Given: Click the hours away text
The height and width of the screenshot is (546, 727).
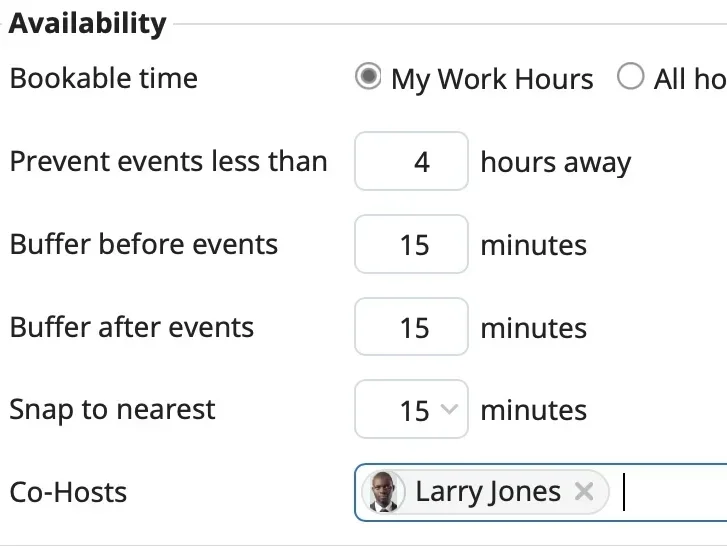Looking at the screenshot, I should (x=555, y=162).
